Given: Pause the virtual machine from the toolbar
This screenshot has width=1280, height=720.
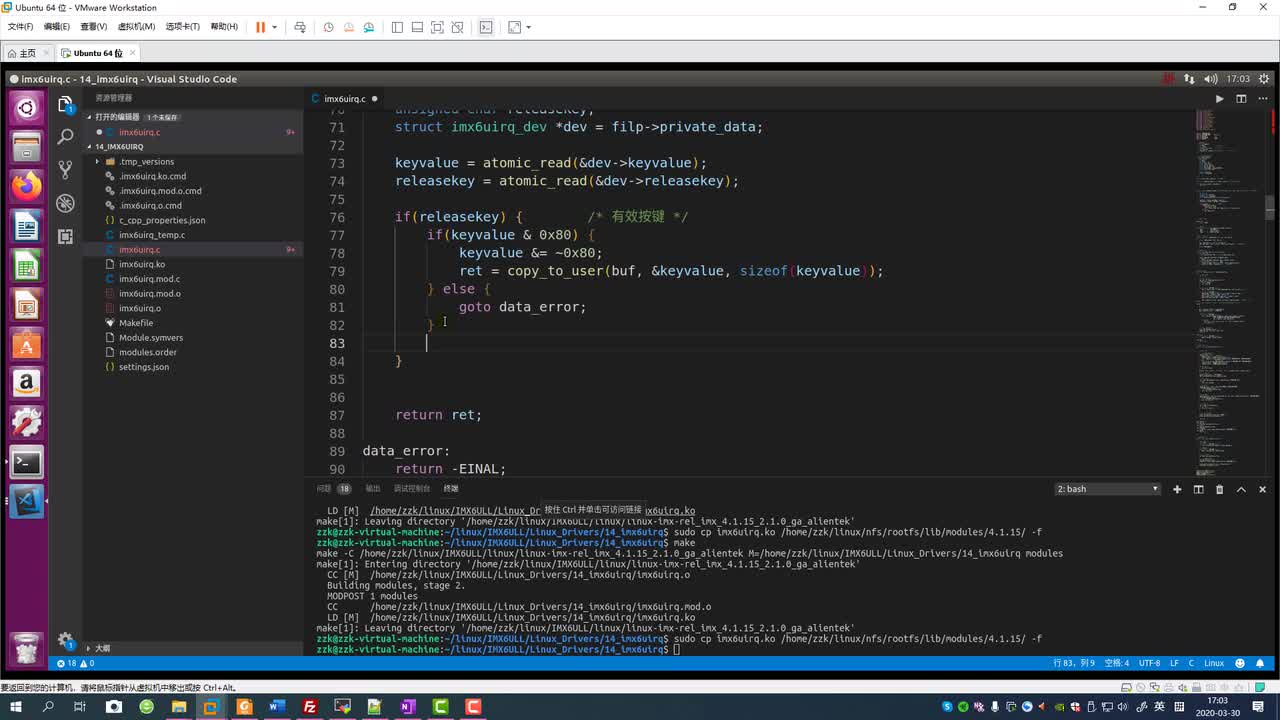Looking at the screenshot, I should pyautogui.click(x=260, y=27).
